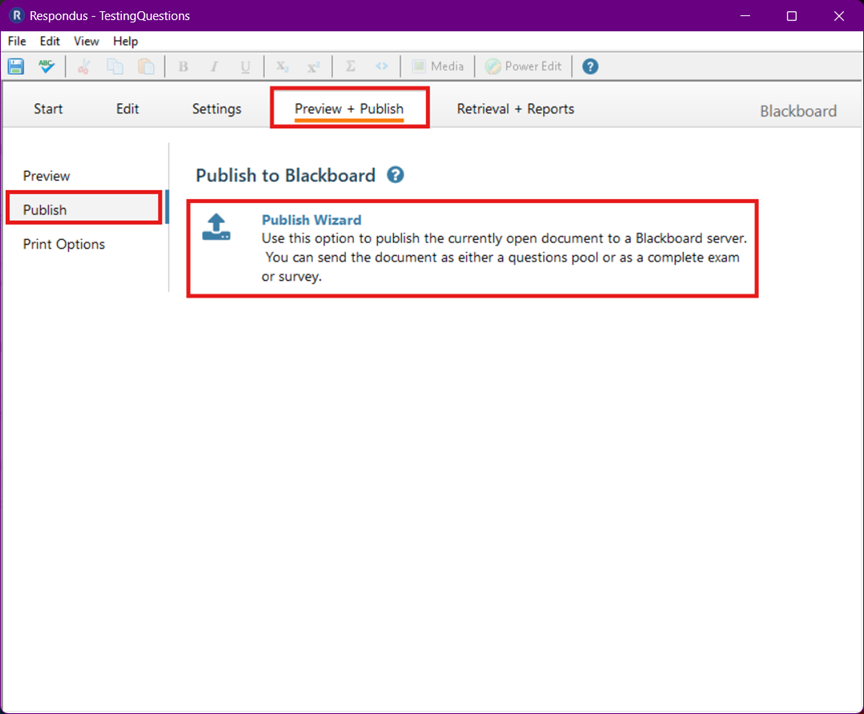Close the Respondus window
This screenshot has width=864, height=714.
tap(839, 16)
